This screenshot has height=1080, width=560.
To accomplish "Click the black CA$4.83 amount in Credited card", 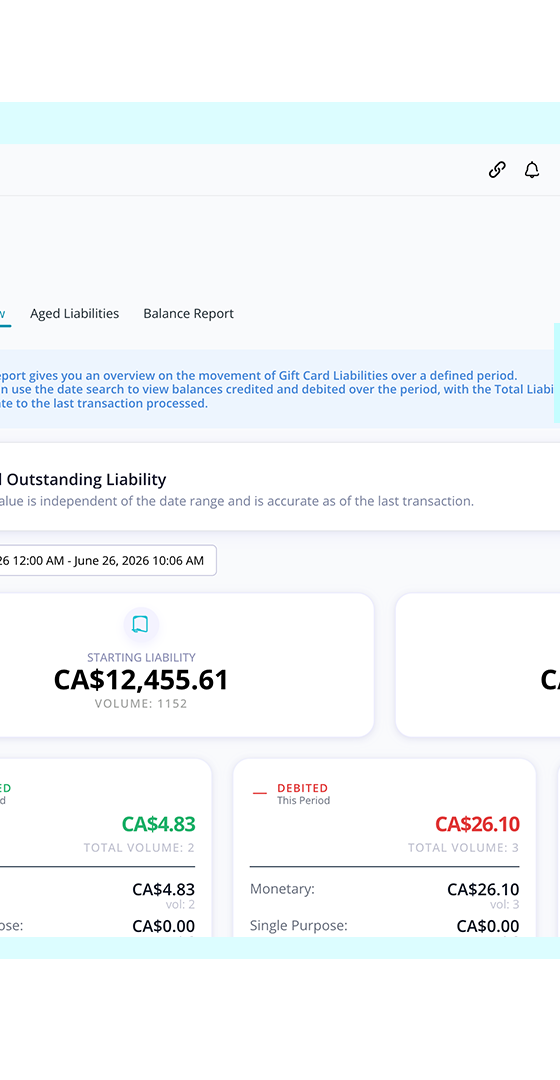I will click(163, 889).
